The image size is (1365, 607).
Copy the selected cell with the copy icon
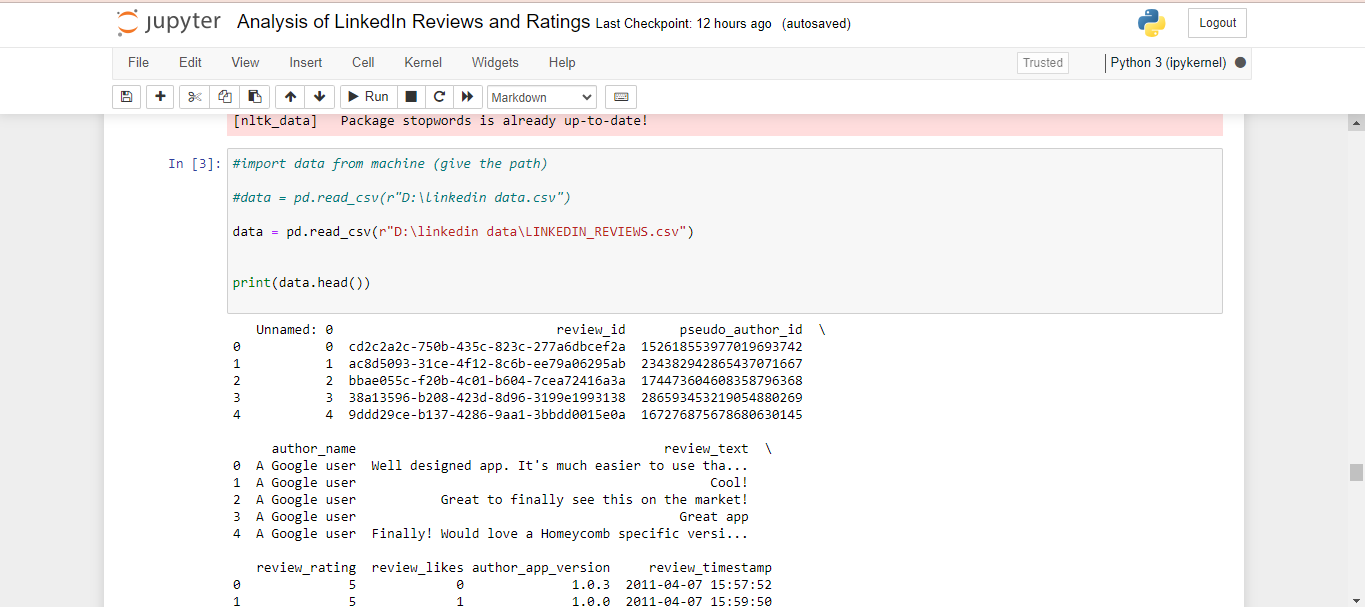[224, 96]
